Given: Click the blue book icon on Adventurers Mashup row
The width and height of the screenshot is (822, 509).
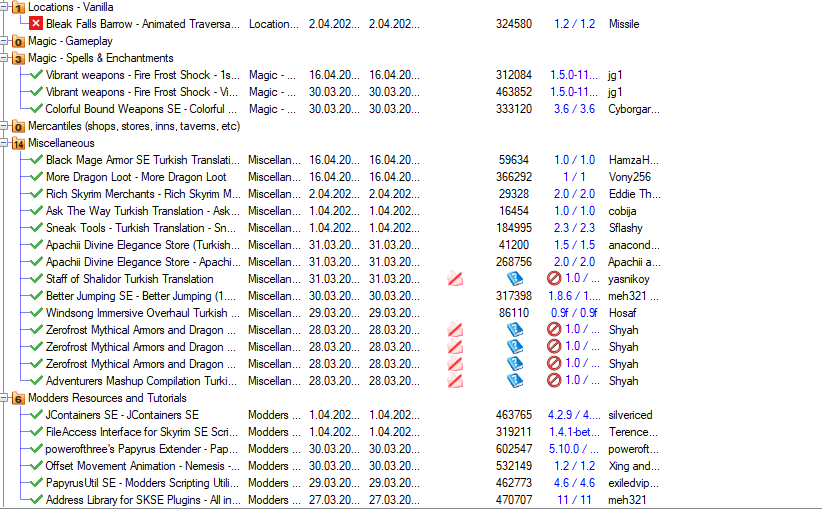Looking at the screenshot, I should coord(515,381).
